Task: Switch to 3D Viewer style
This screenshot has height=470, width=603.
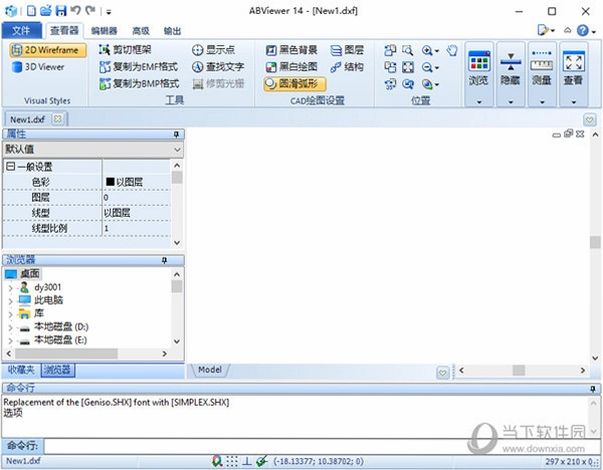Action: (38, 67)
